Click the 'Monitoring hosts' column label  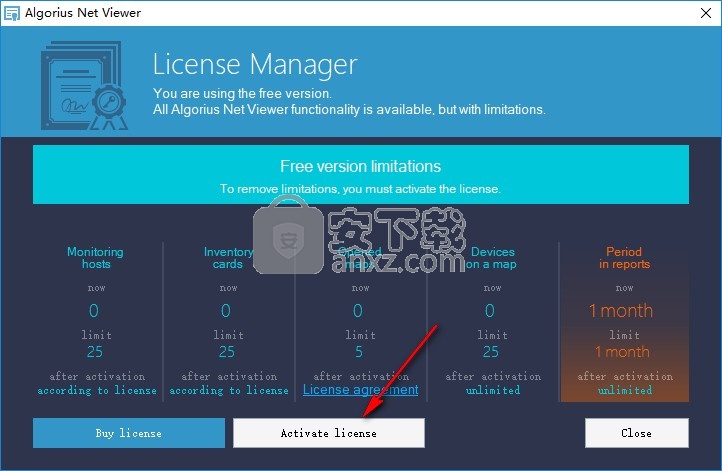pos(95,258)
